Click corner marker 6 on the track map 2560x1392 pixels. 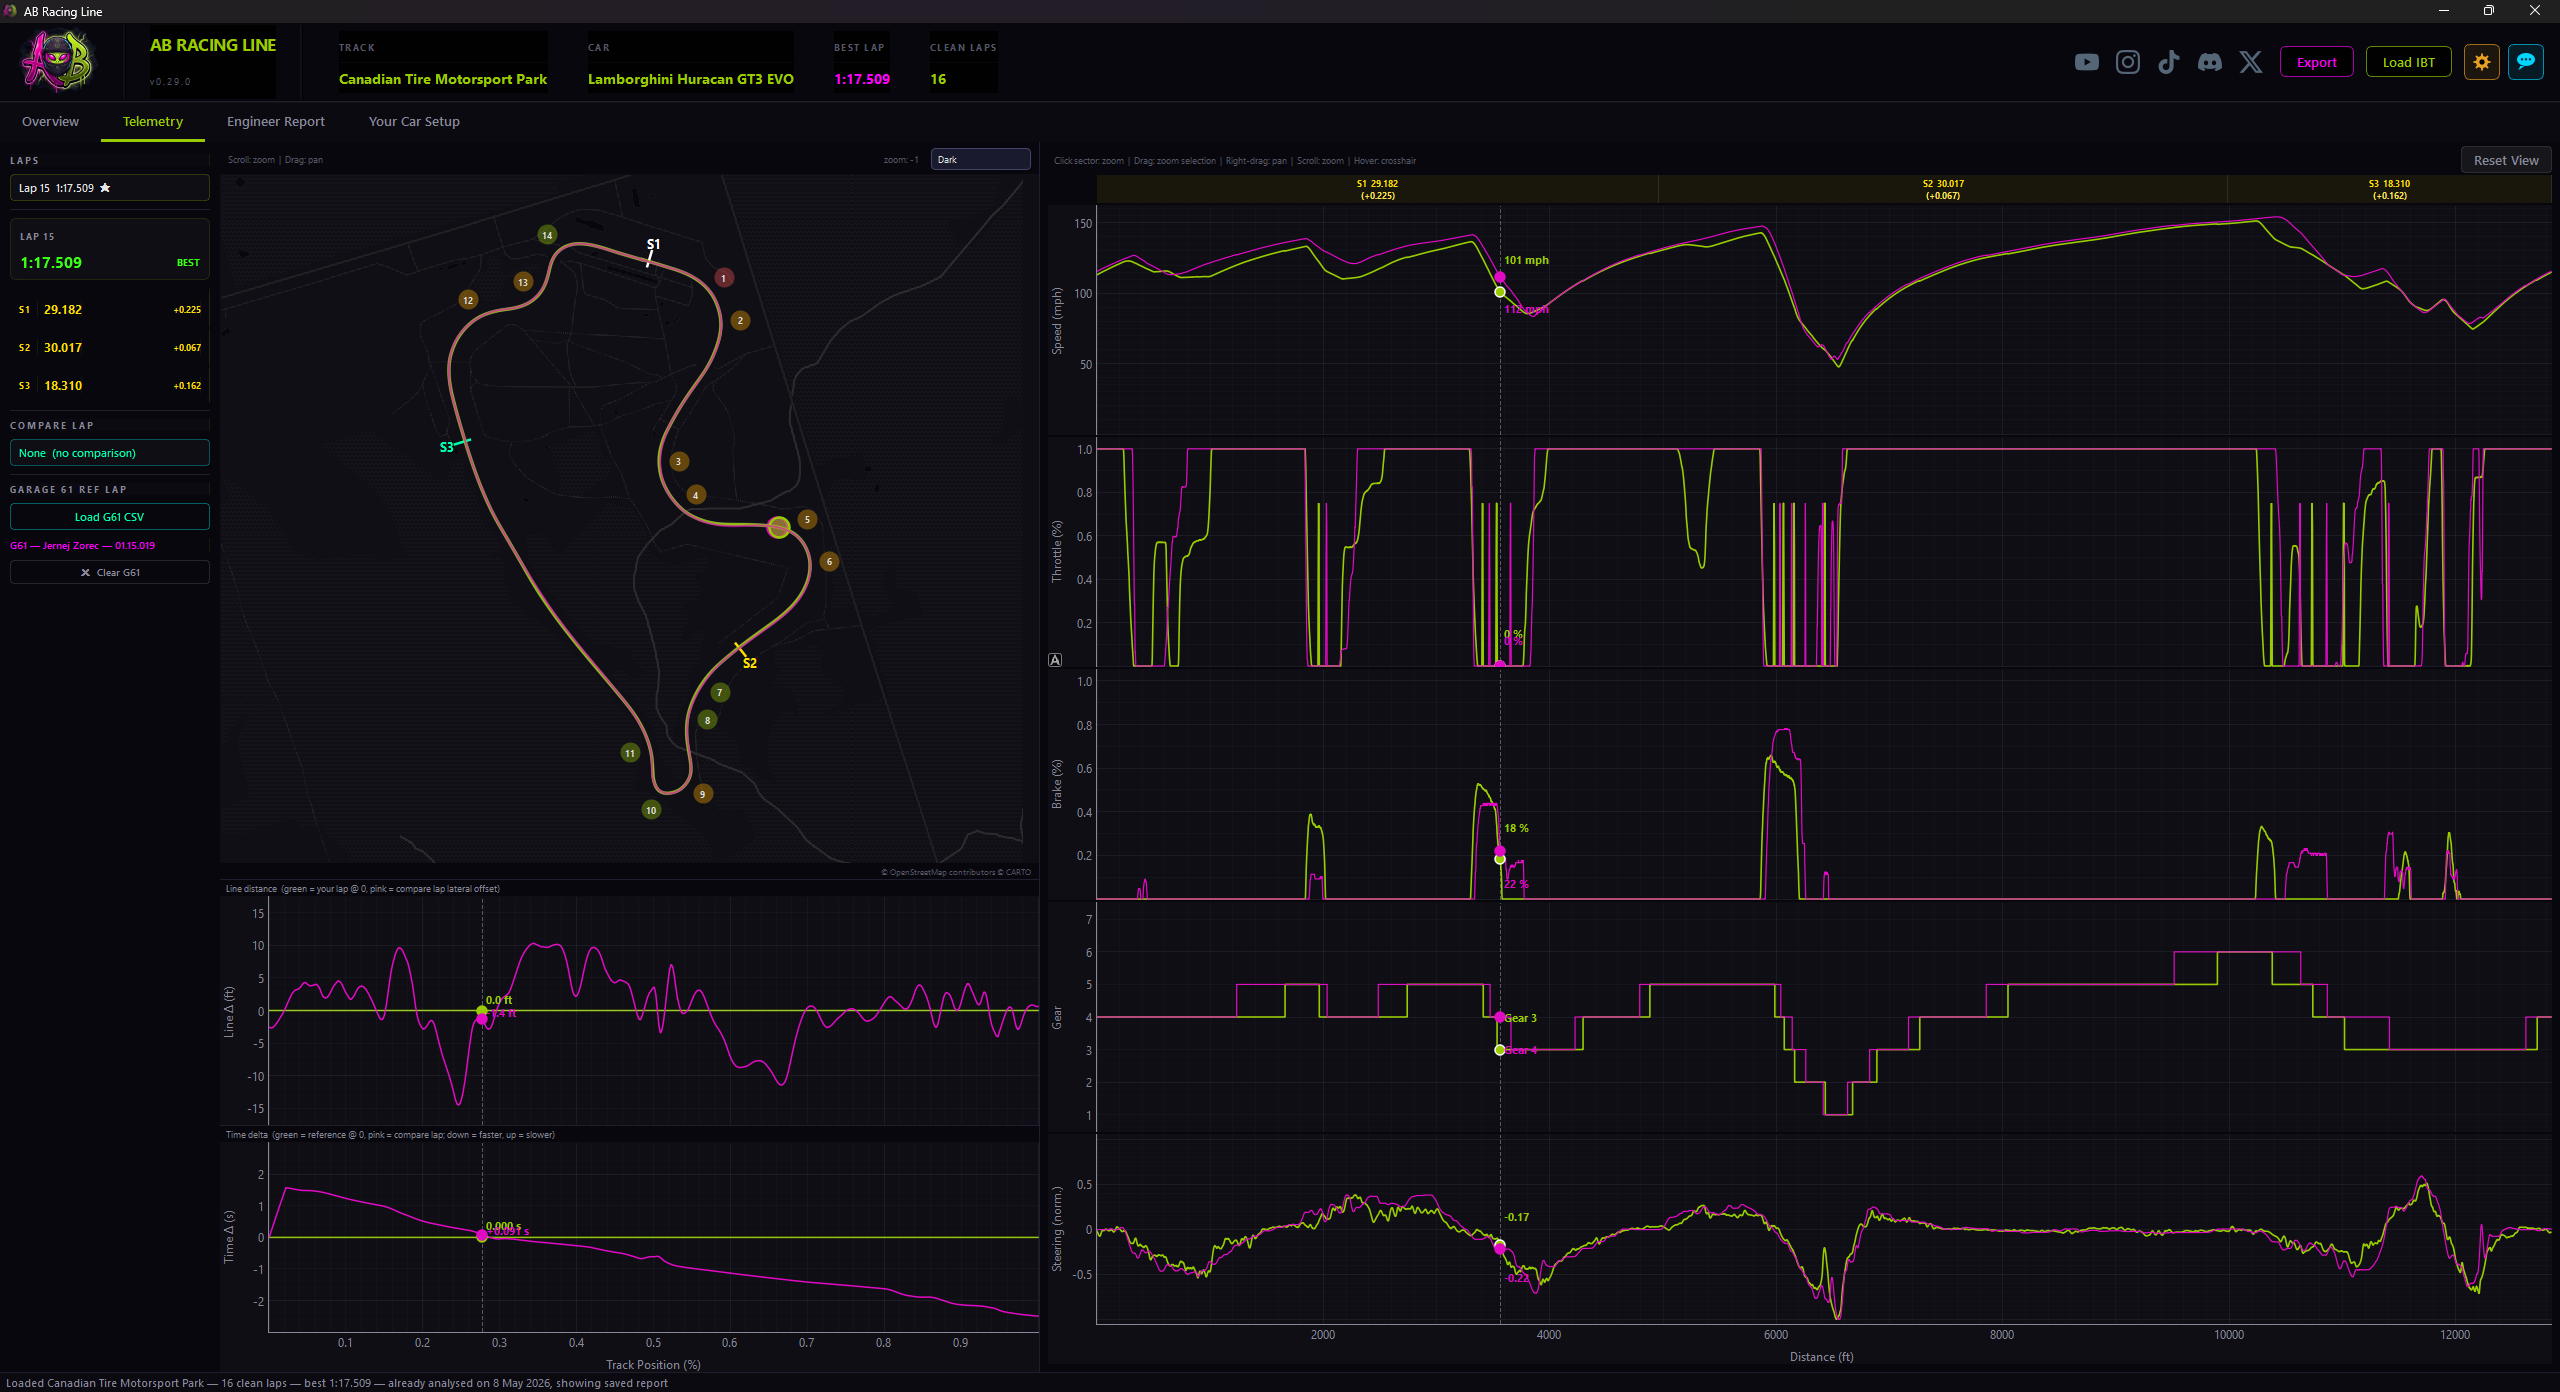click(829, 561)
